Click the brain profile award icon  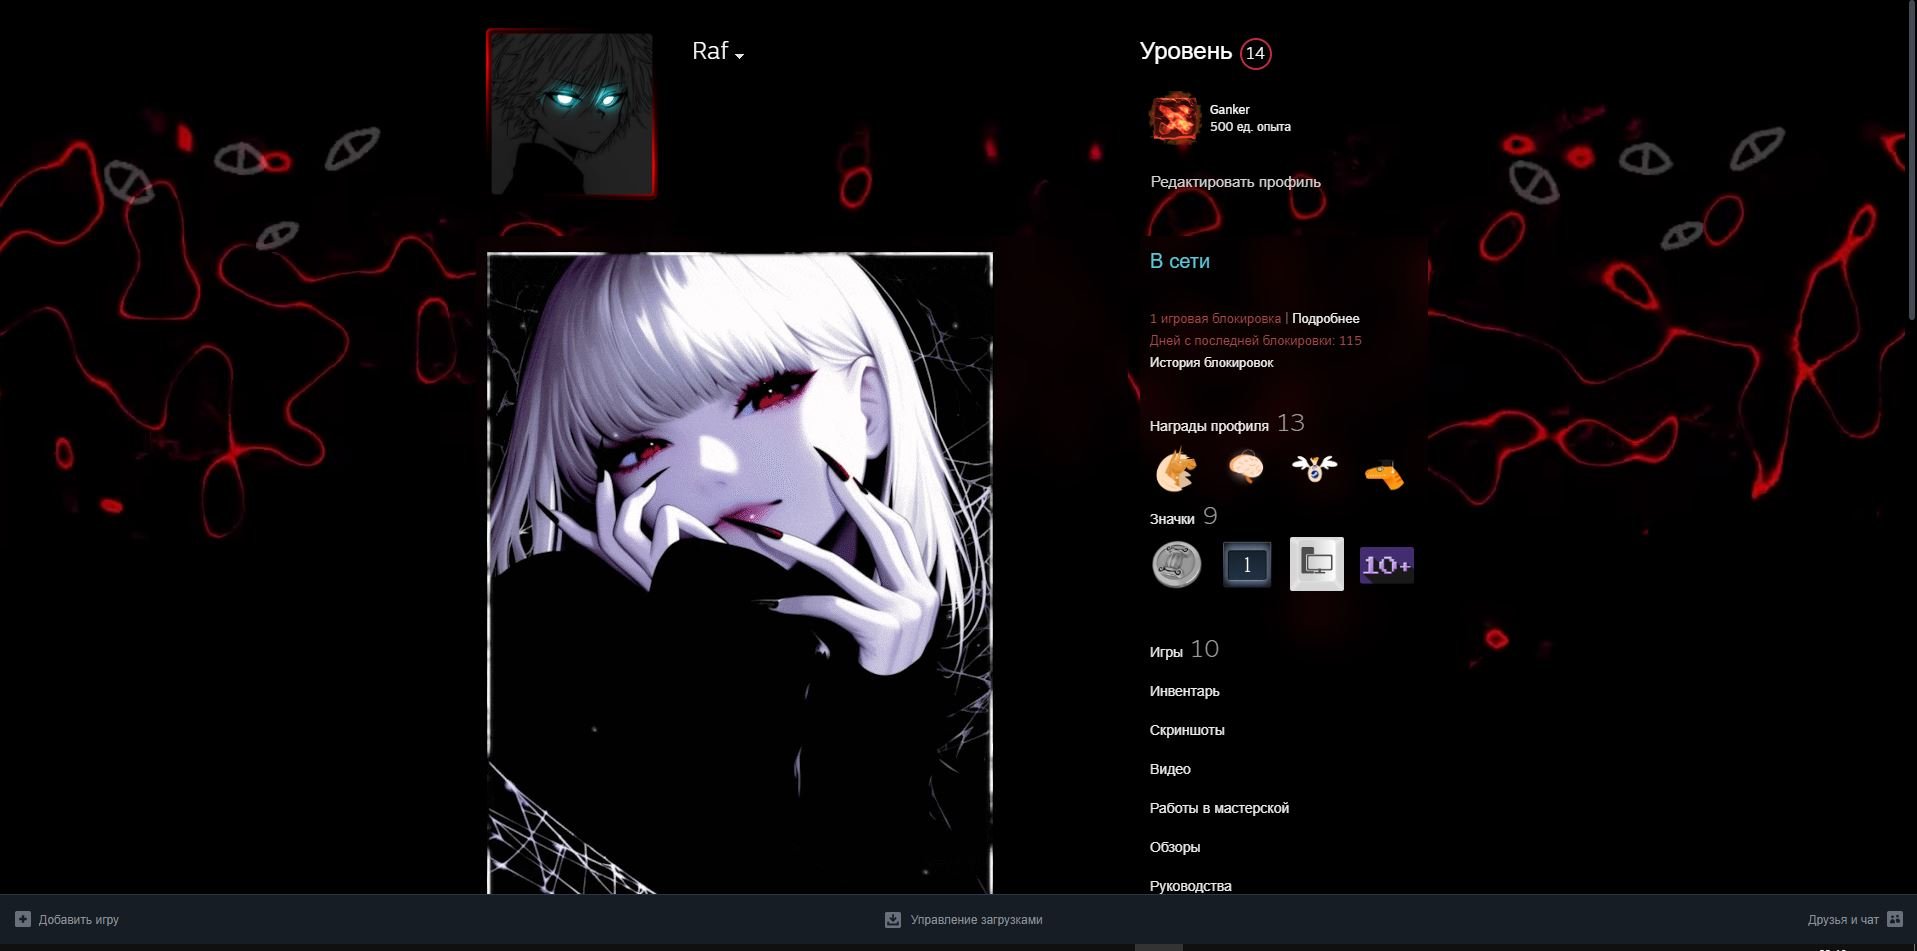coord(1246,468)
